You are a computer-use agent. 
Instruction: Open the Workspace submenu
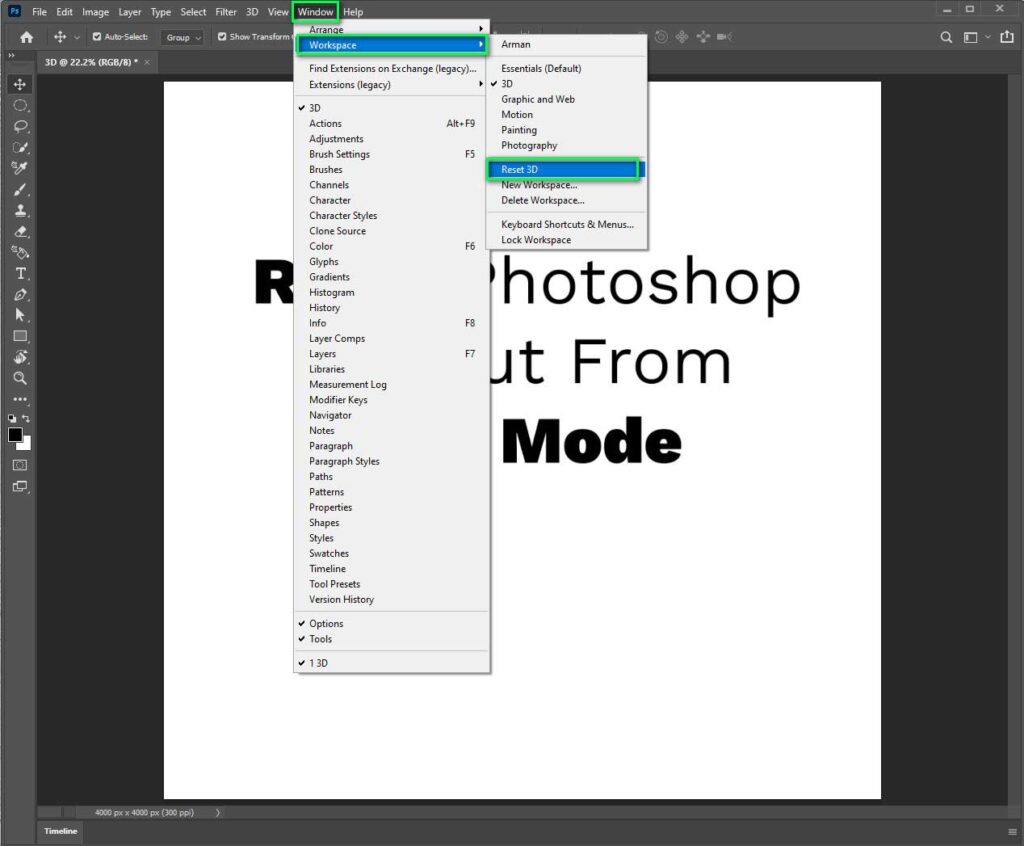coord(391,45)
